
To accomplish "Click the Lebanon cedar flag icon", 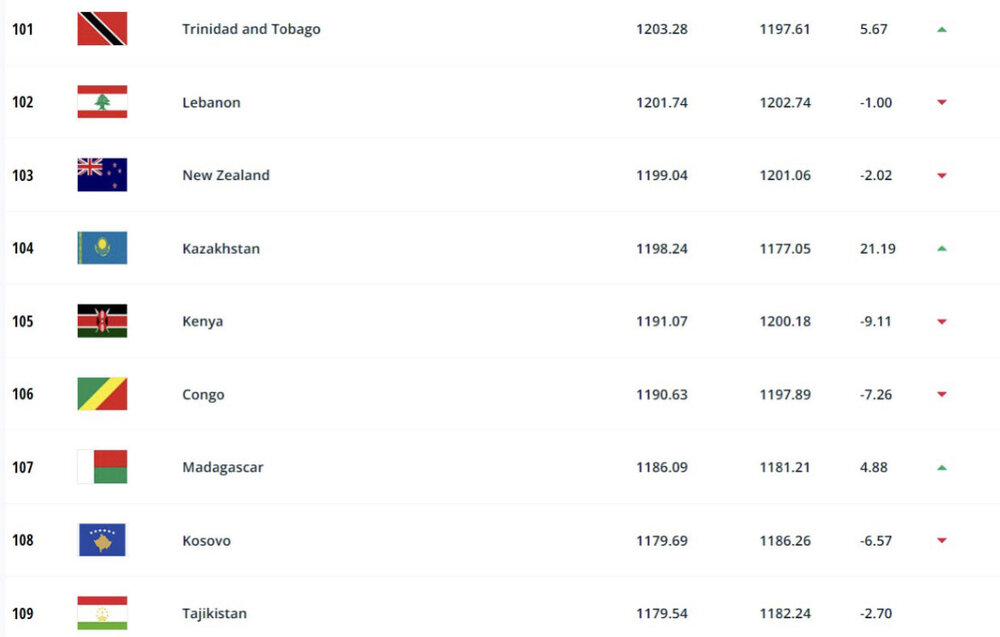I will coord(102,102).
